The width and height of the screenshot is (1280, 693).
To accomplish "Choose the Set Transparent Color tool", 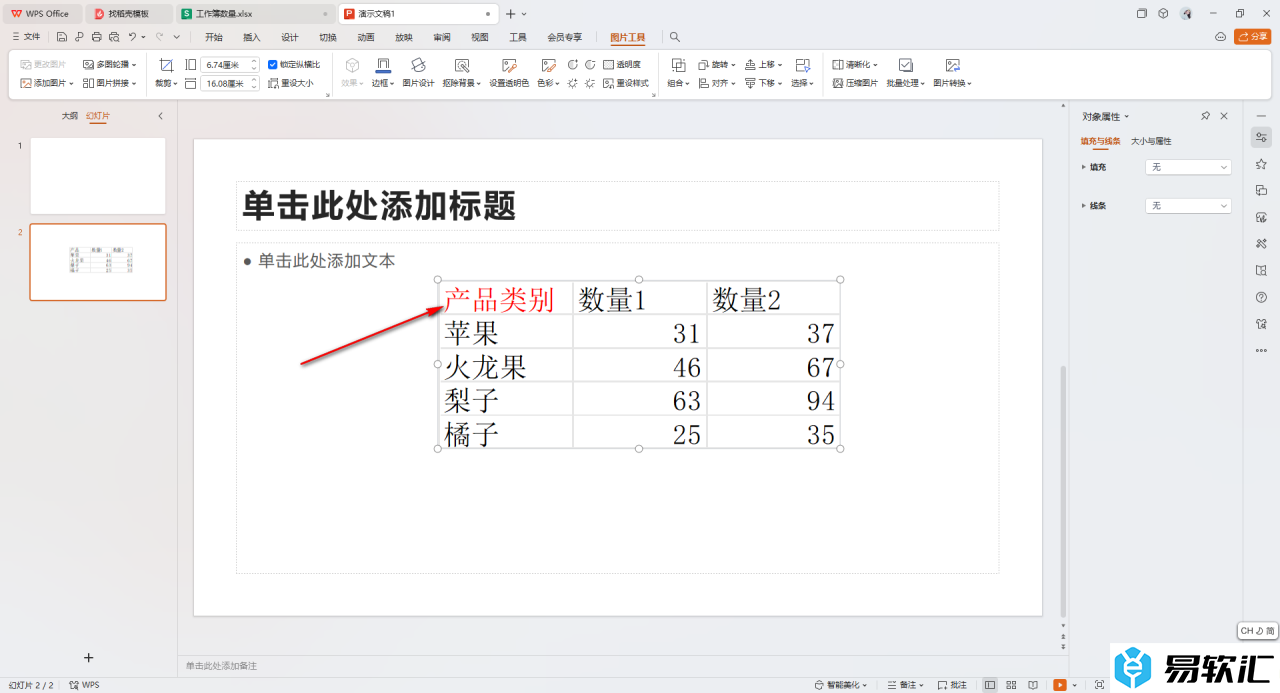I will click(x=509, y=72).
